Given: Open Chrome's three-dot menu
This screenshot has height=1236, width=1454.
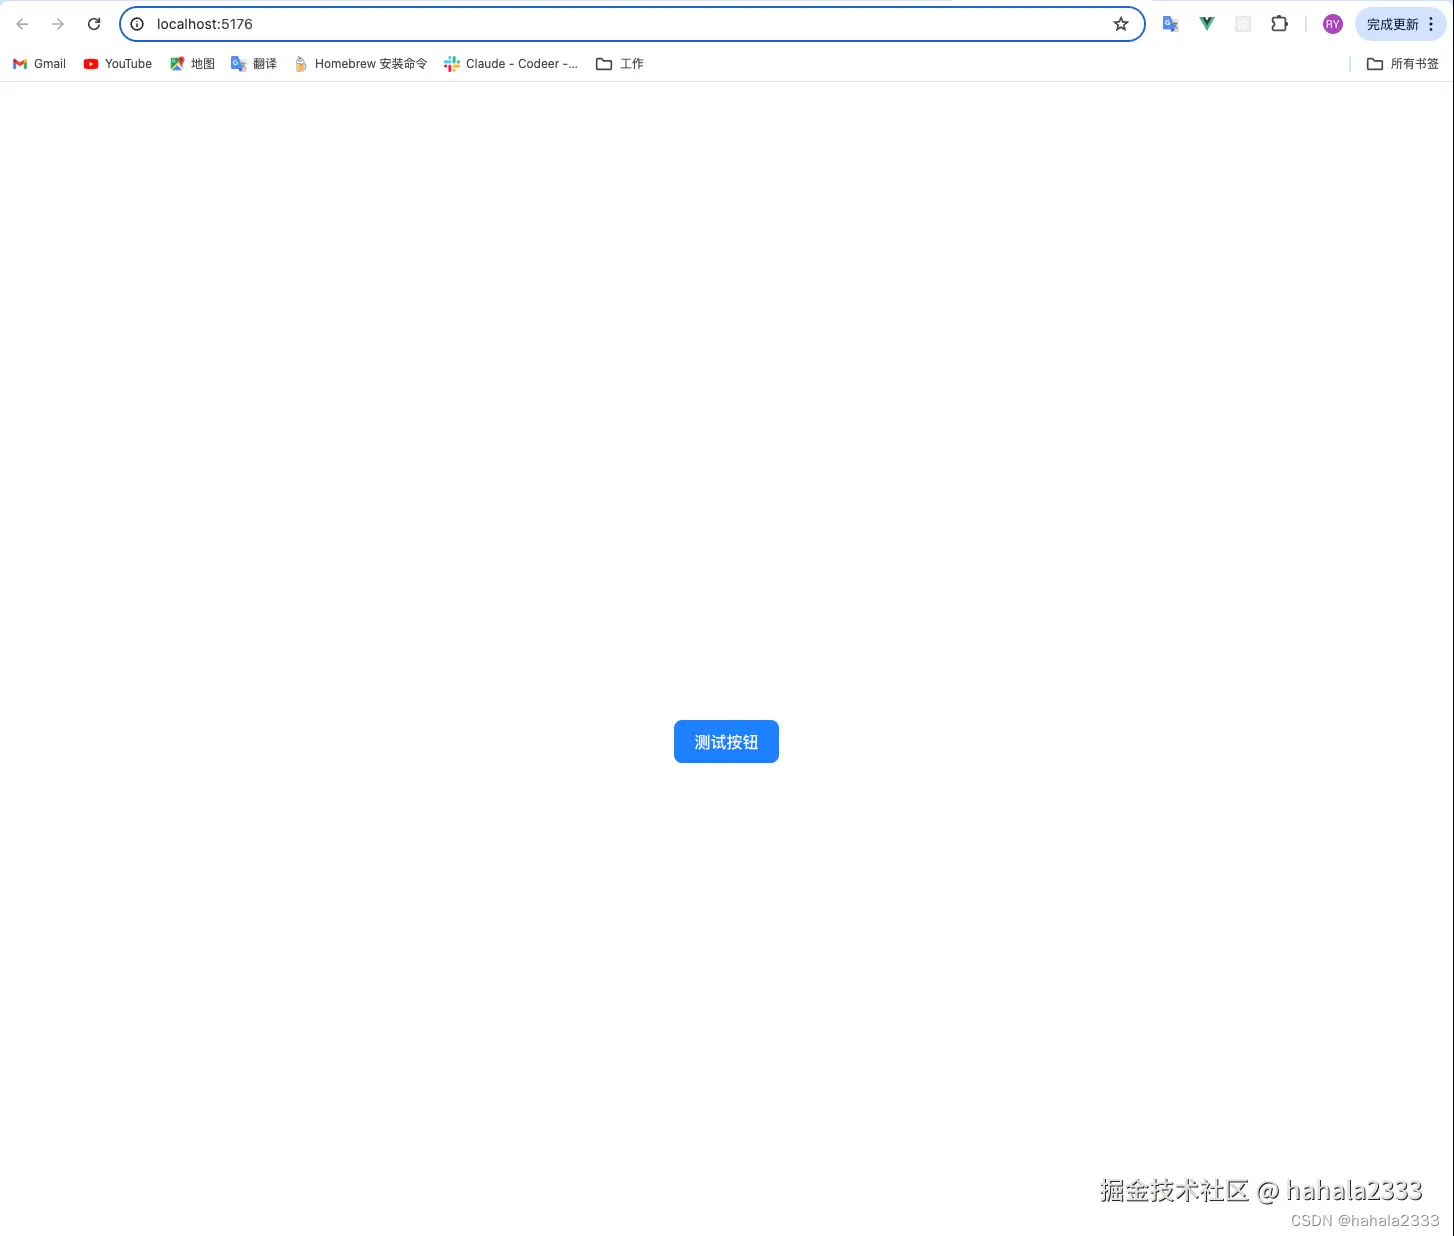Looking at the screenshot, I should (1432, 23).
